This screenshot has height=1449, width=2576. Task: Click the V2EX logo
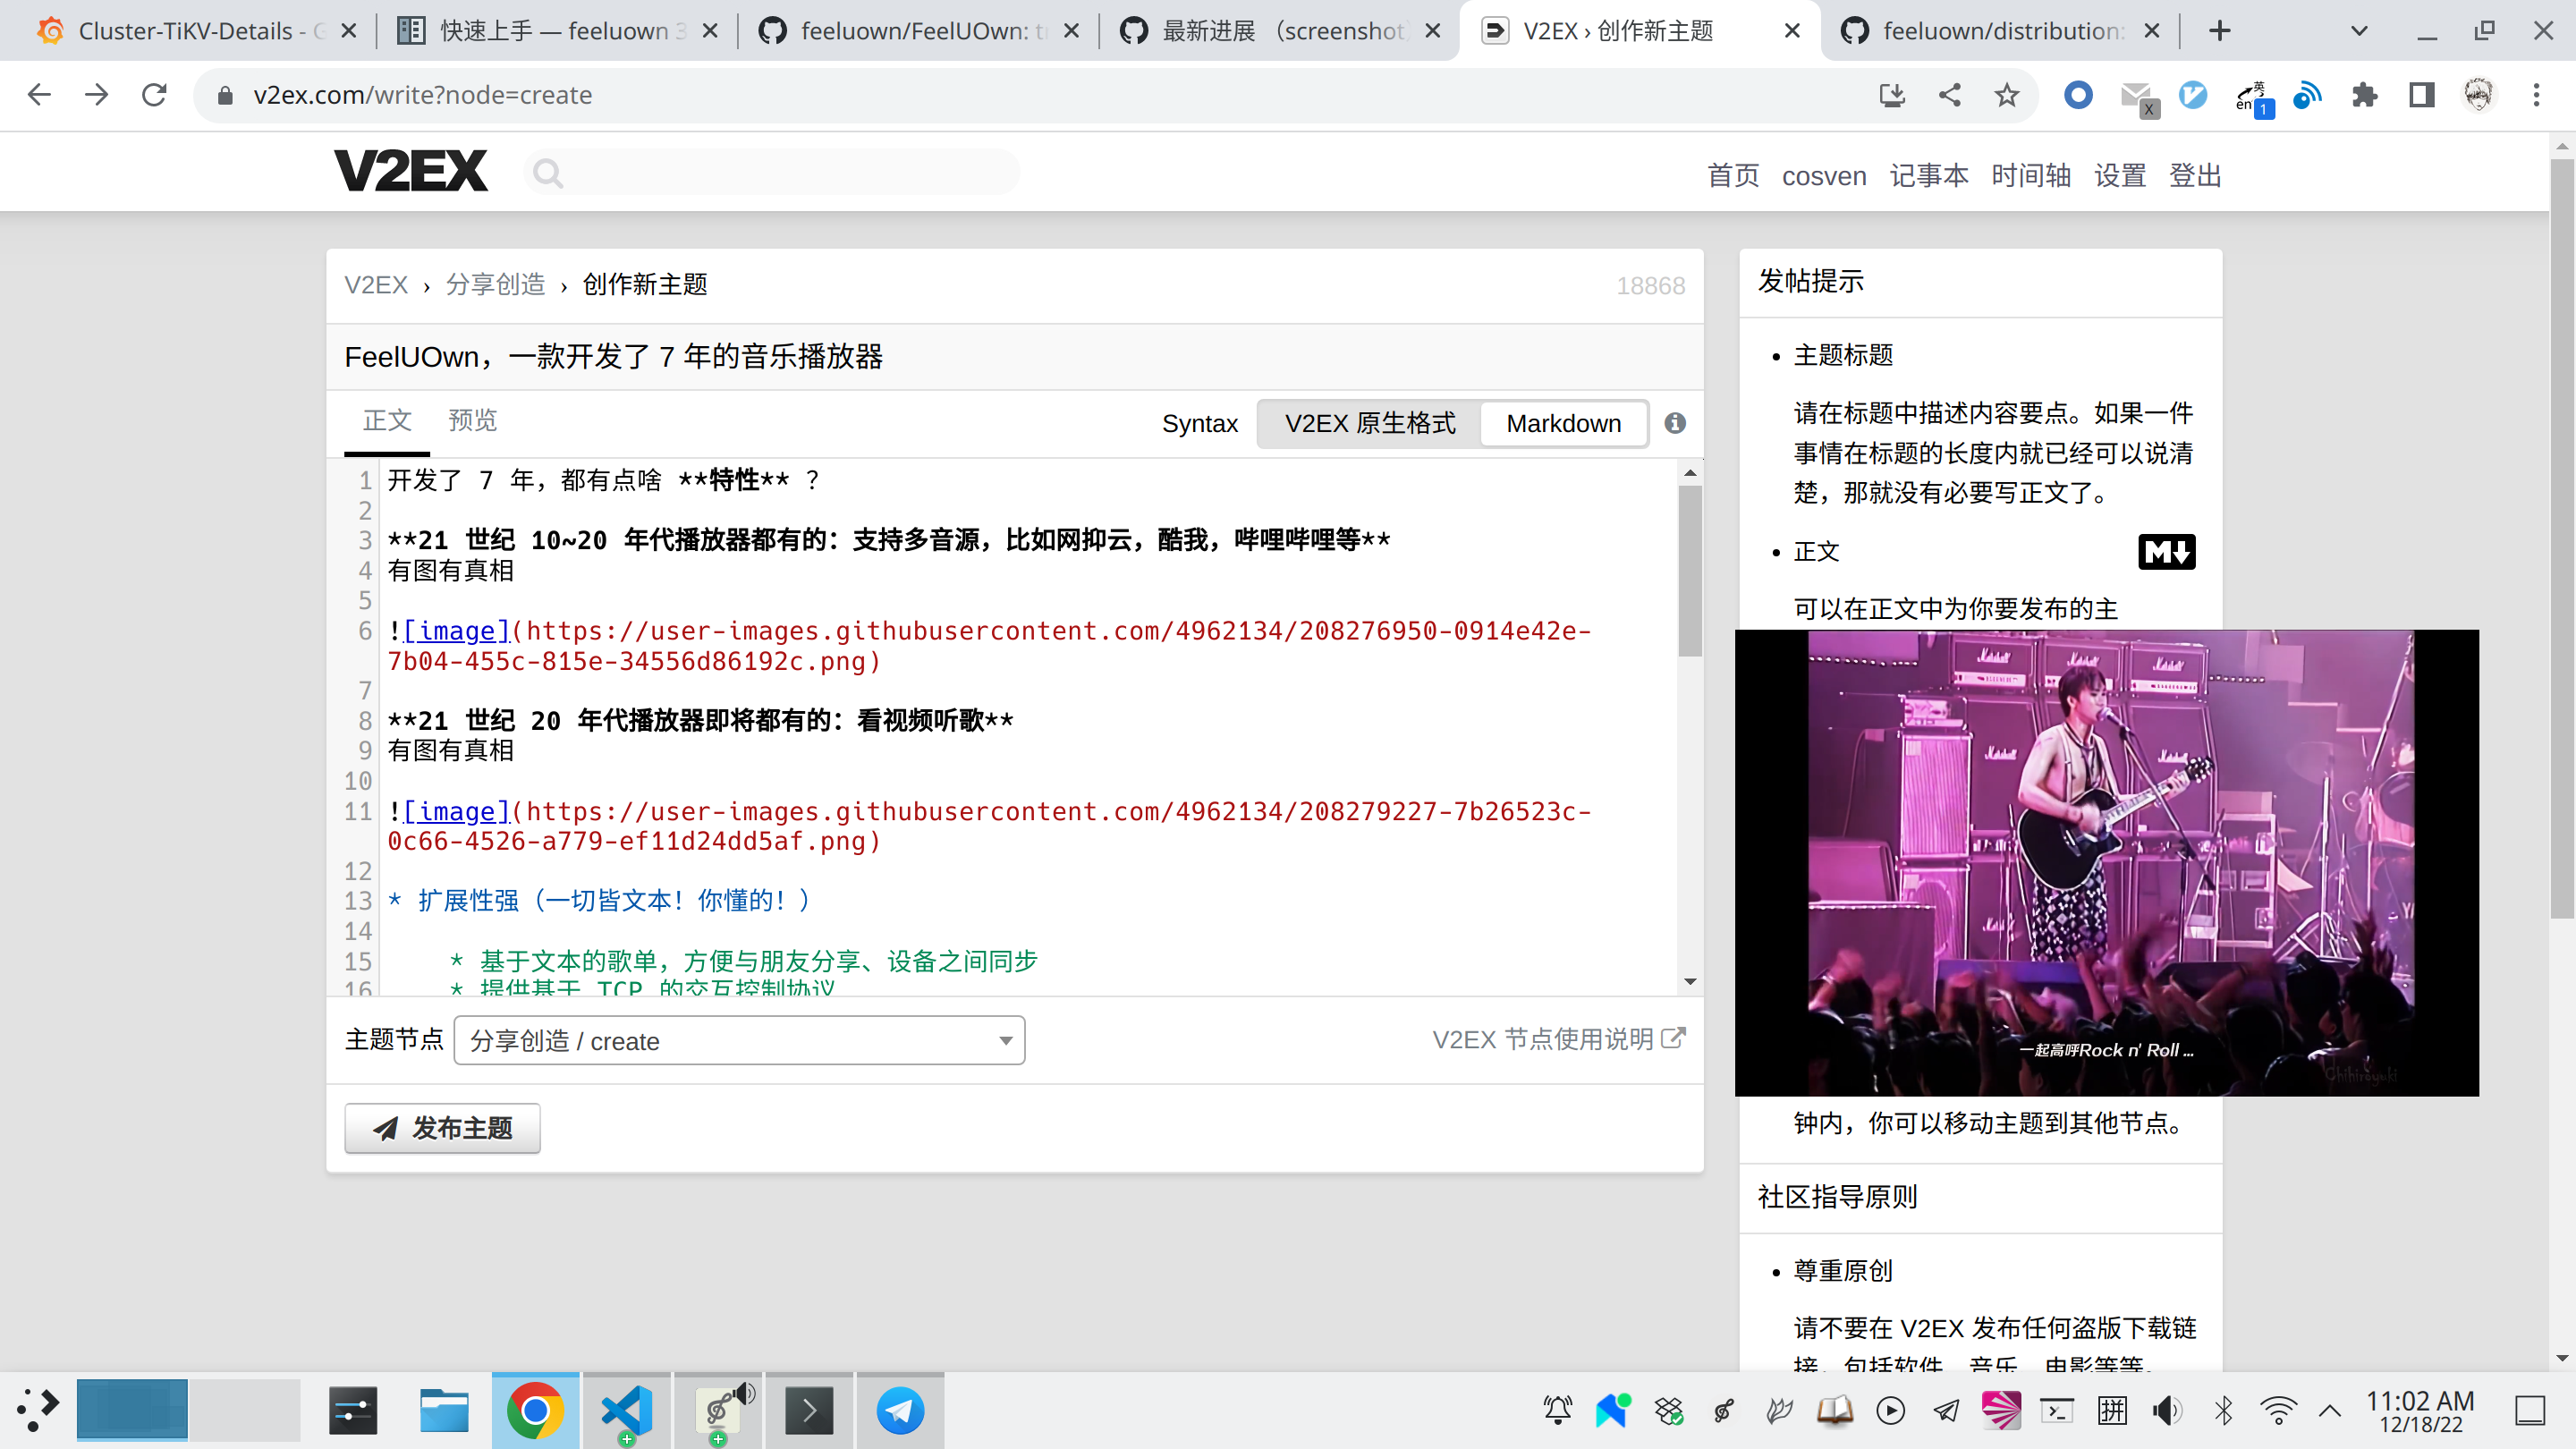coord(411,171)
